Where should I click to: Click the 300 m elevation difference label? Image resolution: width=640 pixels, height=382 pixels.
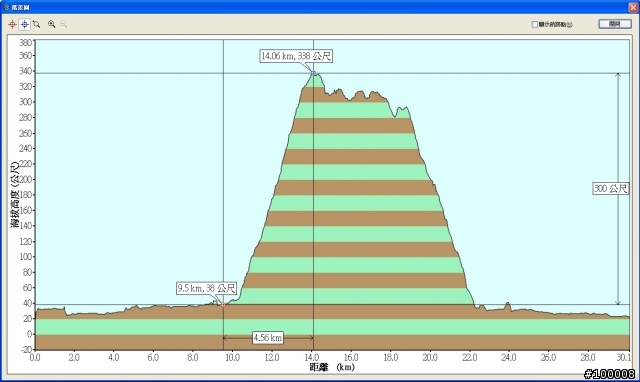(611, 188)
